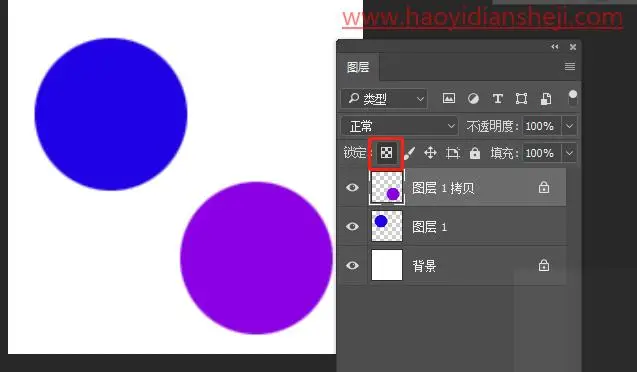Open the 类型 filter type dropdown
The image size is (637, 372).
tap(384, 99)
